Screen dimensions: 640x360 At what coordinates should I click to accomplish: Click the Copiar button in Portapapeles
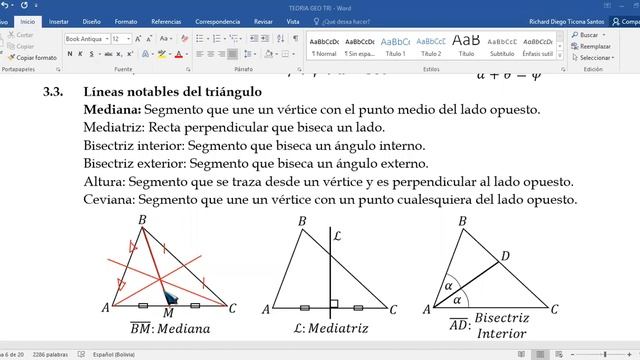click(21, 47)
